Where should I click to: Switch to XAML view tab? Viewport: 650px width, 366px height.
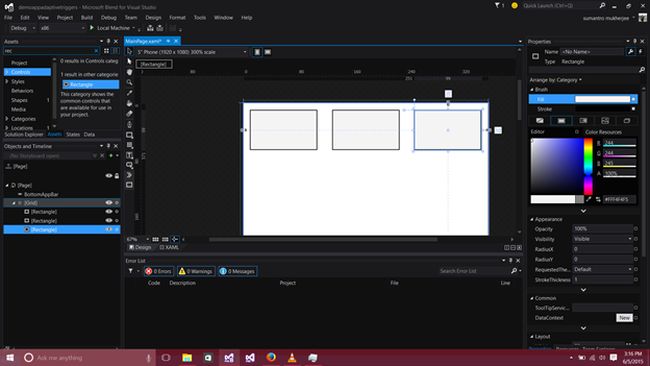coord(170,247)
